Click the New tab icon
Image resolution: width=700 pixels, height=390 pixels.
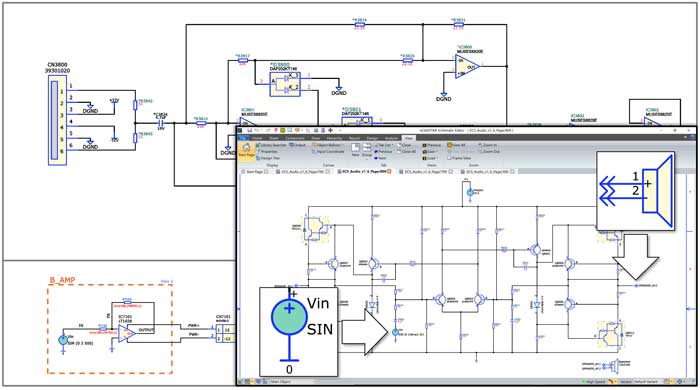tap(355, 149)
